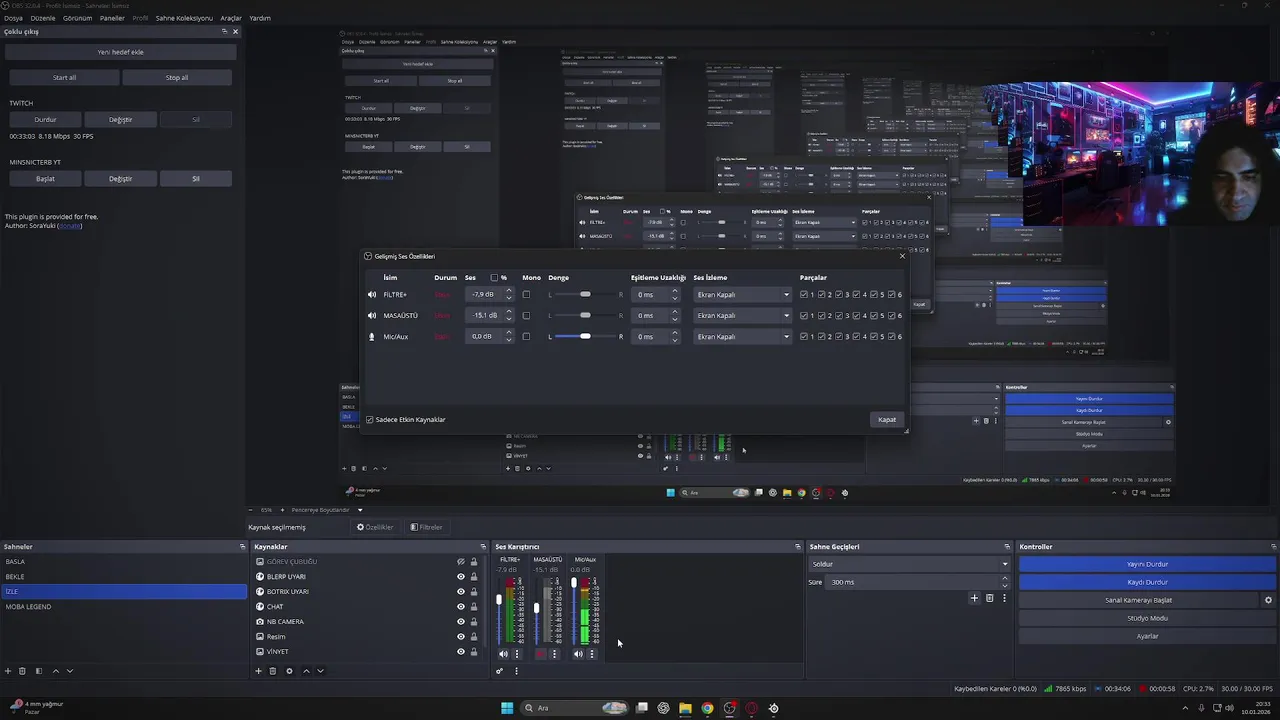Uncheck track 1 for FİLTRE+
1280x720 pixels.
coord(805,295)
